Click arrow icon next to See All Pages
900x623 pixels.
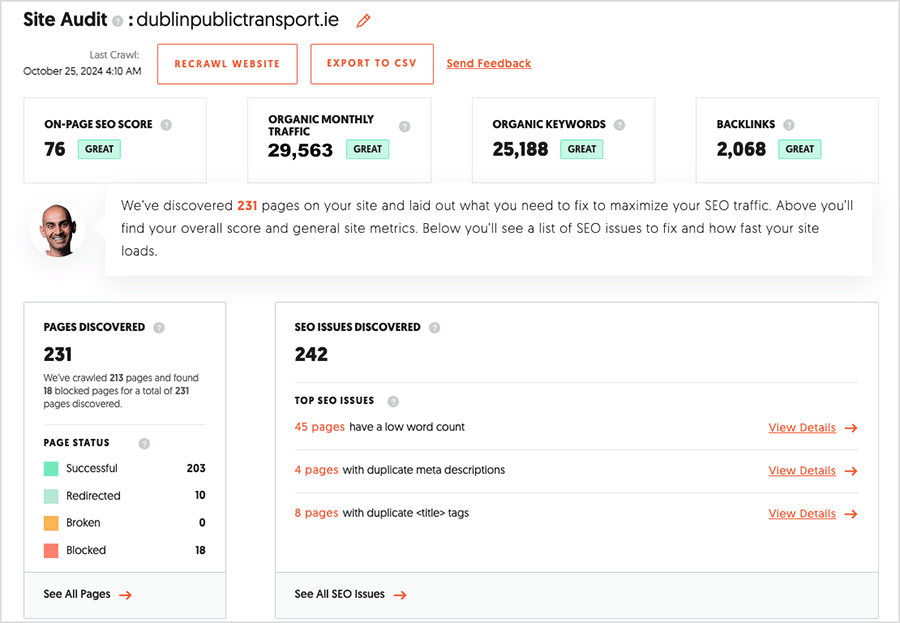click(x=125, y=595)
